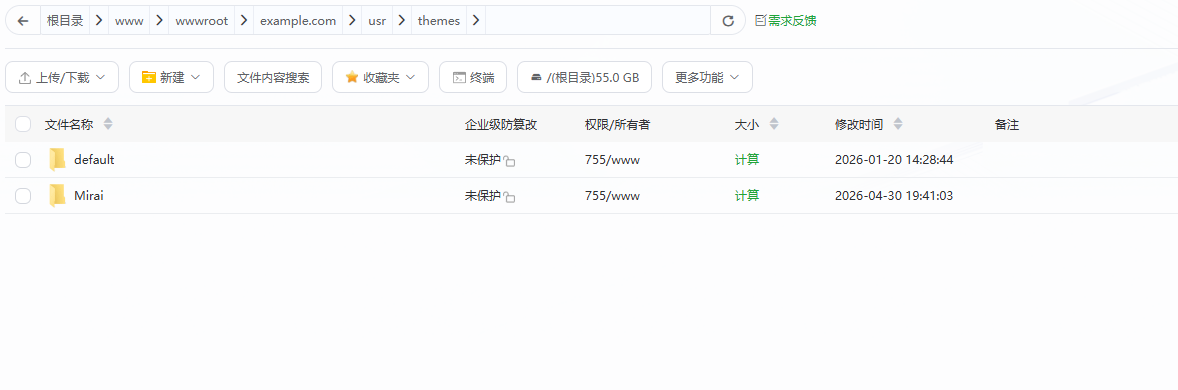
Task: Open the 需求反馈 feedback link
Action: point(785,21)
